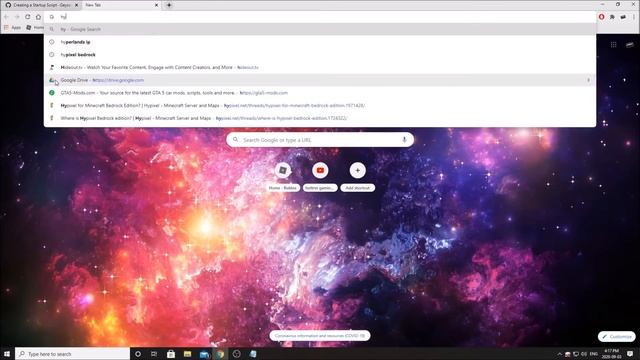Click the clock icon beside 'hyperlands ip'
This screenshot has width=640, height=360.
pos(52,42)
